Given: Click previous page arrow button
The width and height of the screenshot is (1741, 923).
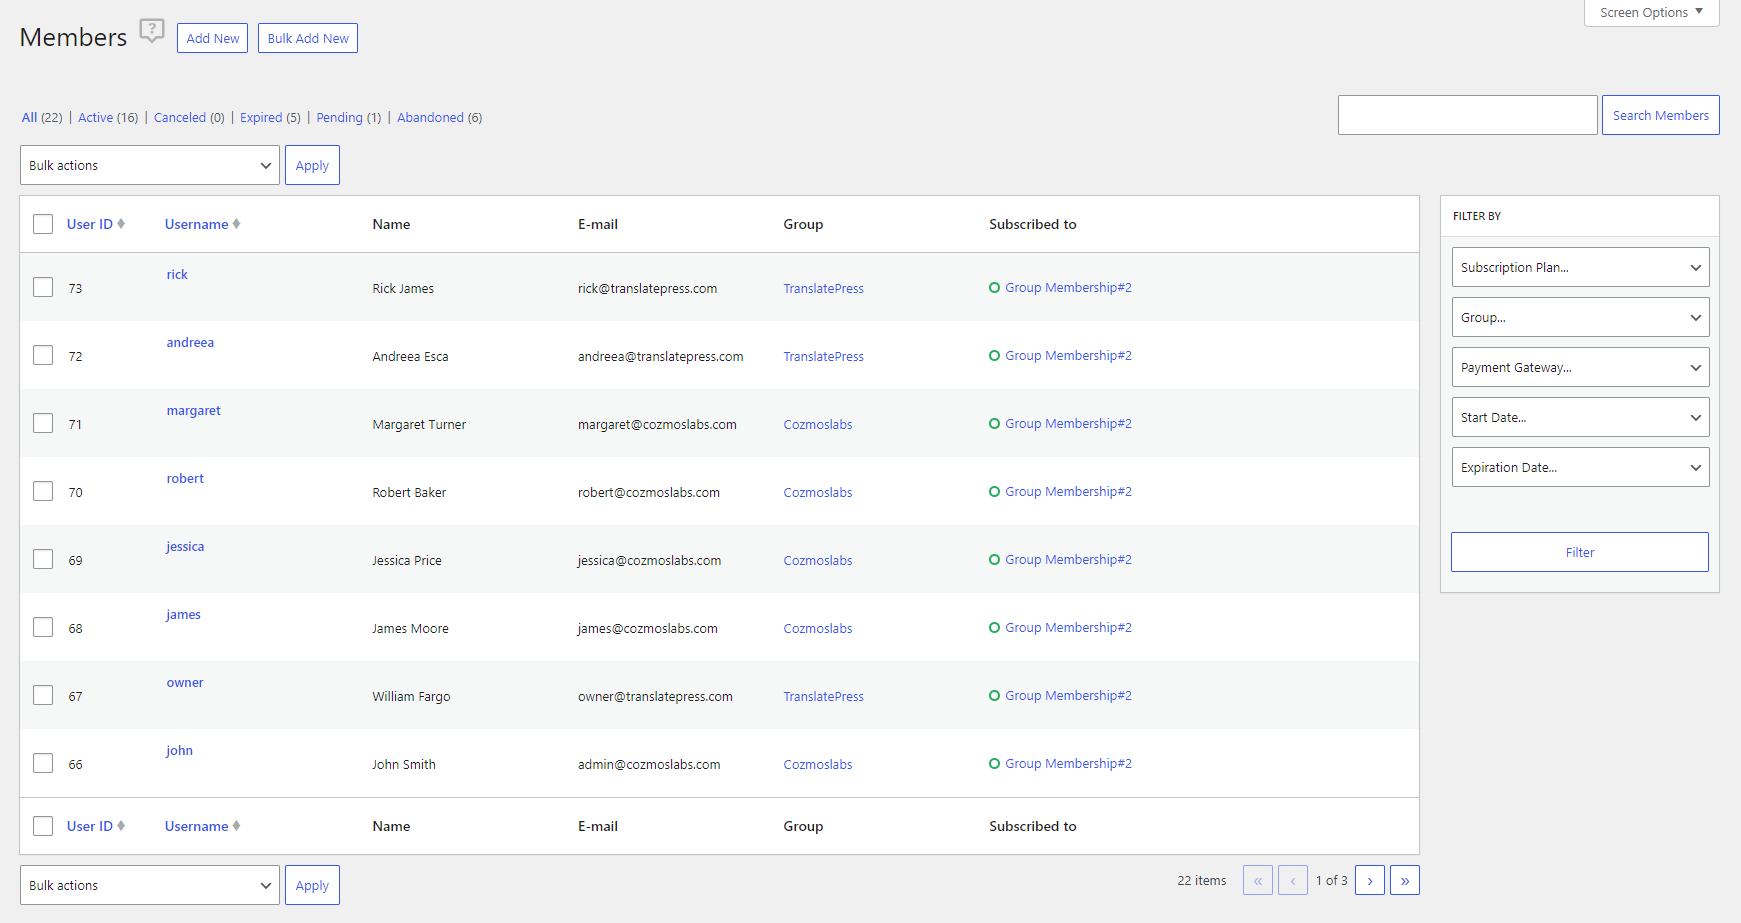Looking at the screenshot, I should (1293, 880).
